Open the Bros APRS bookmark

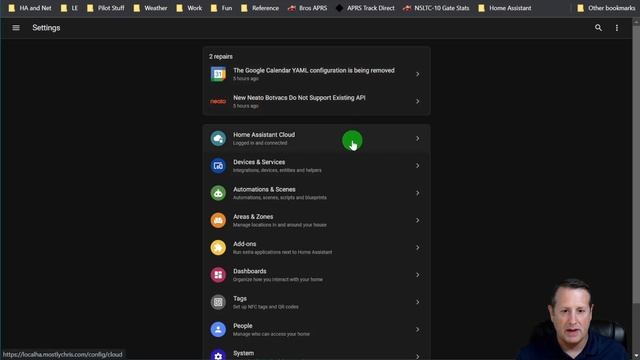point(307,8)
